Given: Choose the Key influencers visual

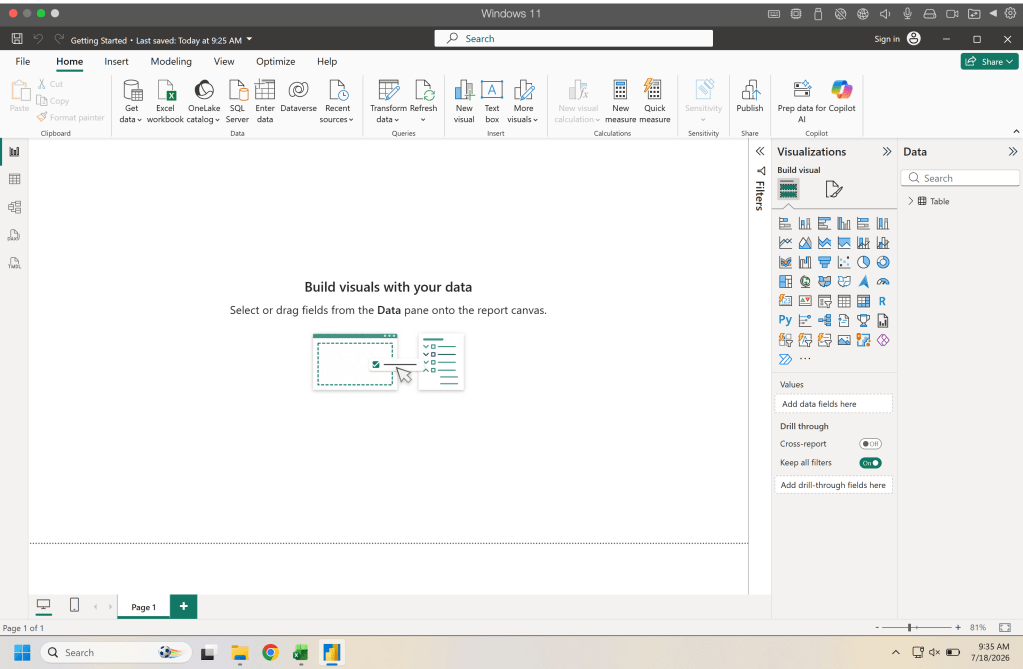Looking at the screenshot, I should 805,320.
